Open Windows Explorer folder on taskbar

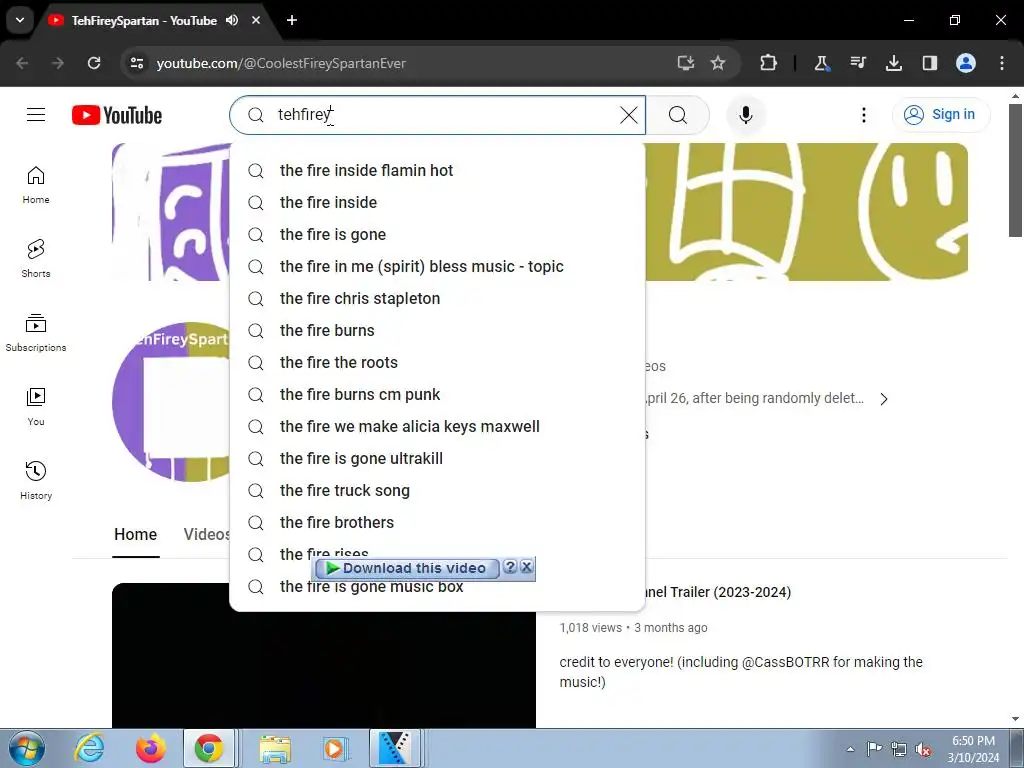click(275, 748)
